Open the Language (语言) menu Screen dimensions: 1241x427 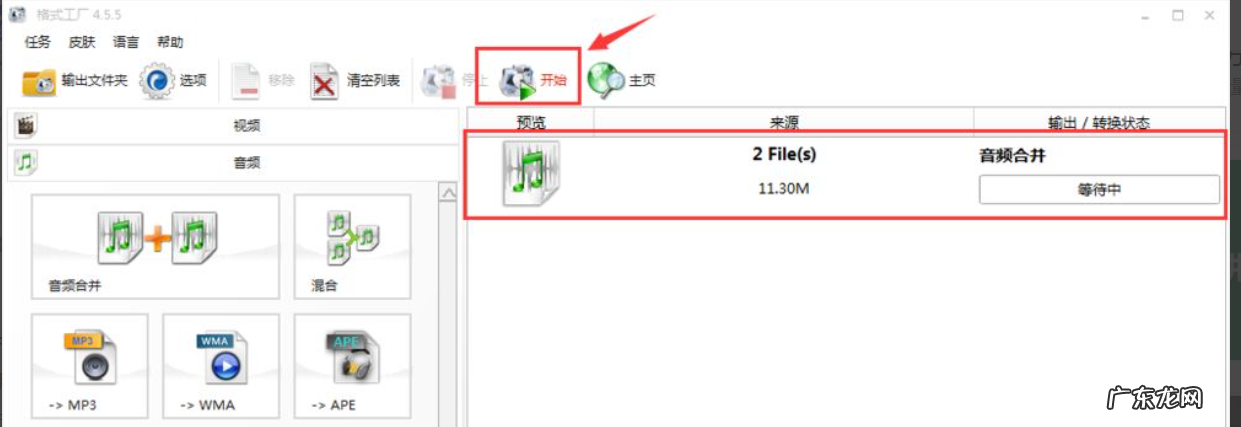pyautogui.click(x=126, y=43)
